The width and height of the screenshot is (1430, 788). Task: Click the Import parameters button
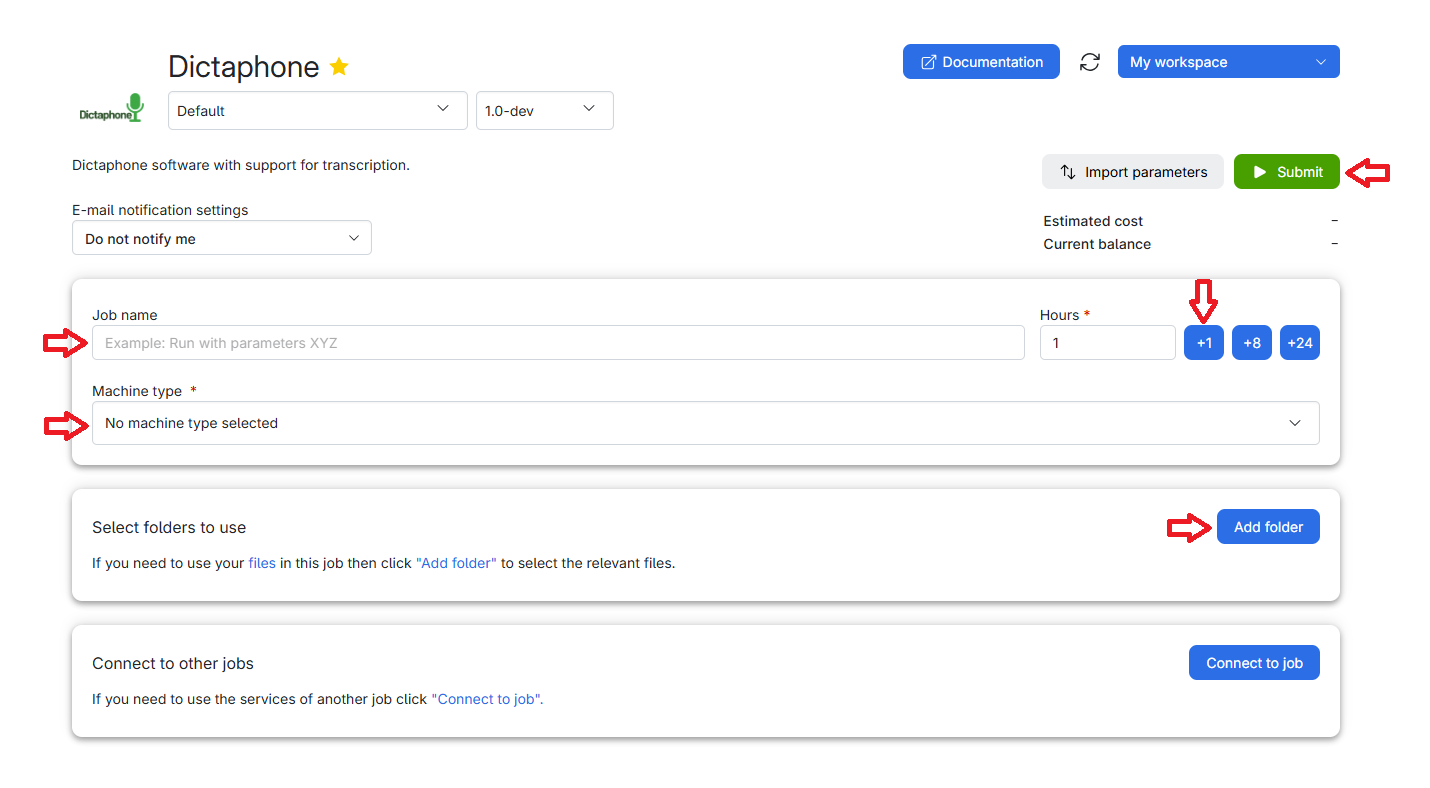pyautogui.click(x=1132, y=172)
